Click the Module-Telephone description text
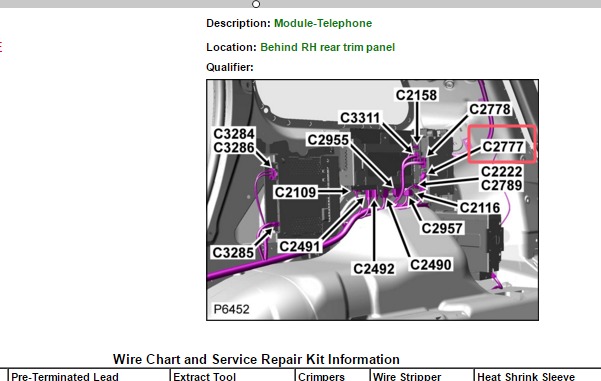This screenshot has height=381, width=601. (x=323, y=23)
